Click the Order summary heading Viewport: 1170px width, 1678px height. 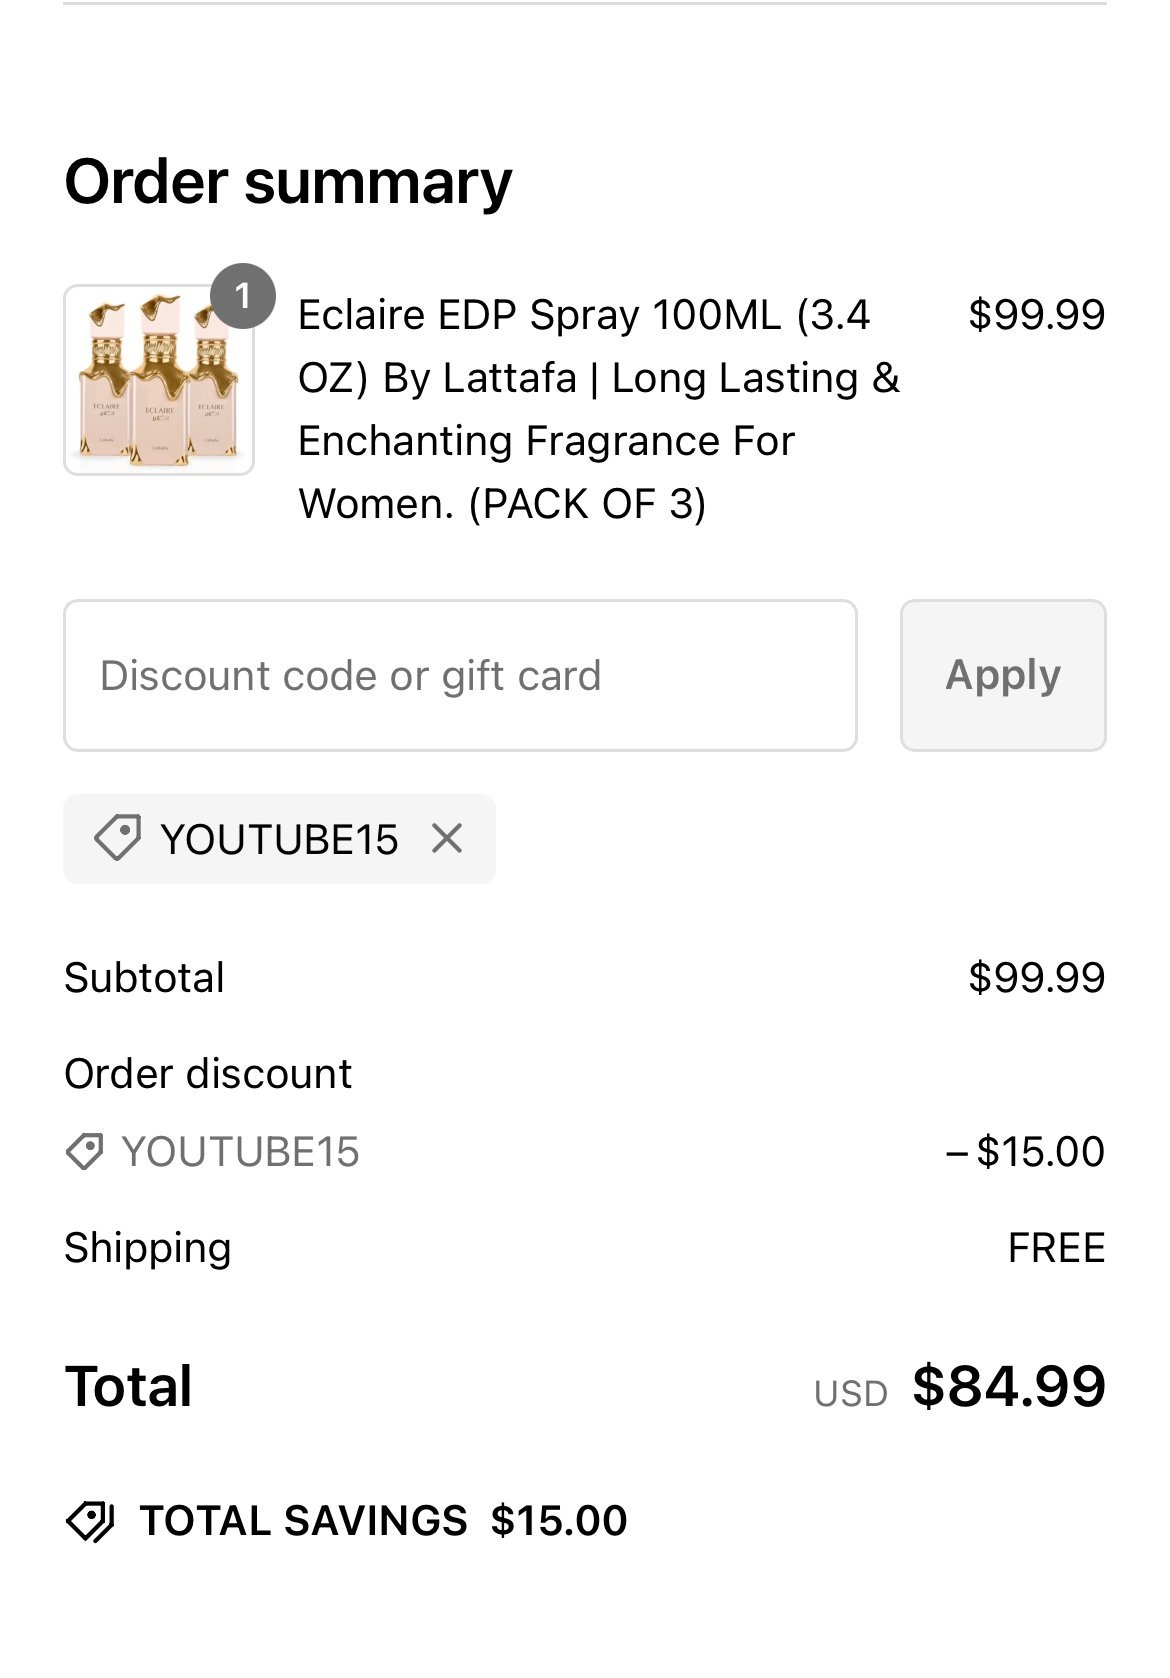tap(288, 182)
